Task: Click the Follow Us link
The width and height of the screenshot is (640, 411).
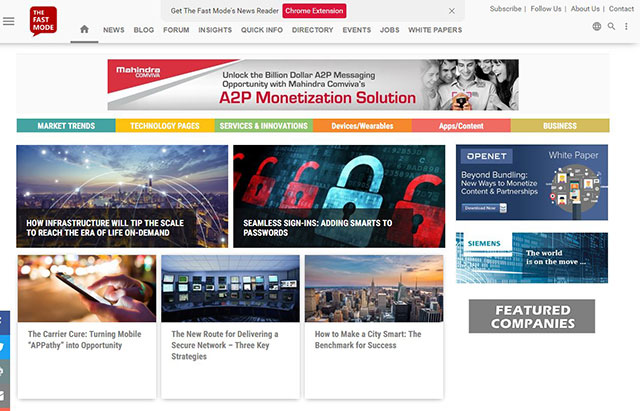Action: 546,9
